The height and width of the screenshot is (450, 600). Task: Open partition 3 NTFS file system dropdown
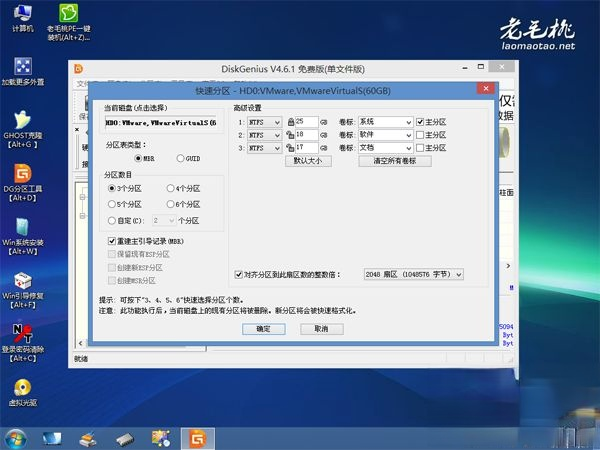pyautogui.click(x=264, y=148)
